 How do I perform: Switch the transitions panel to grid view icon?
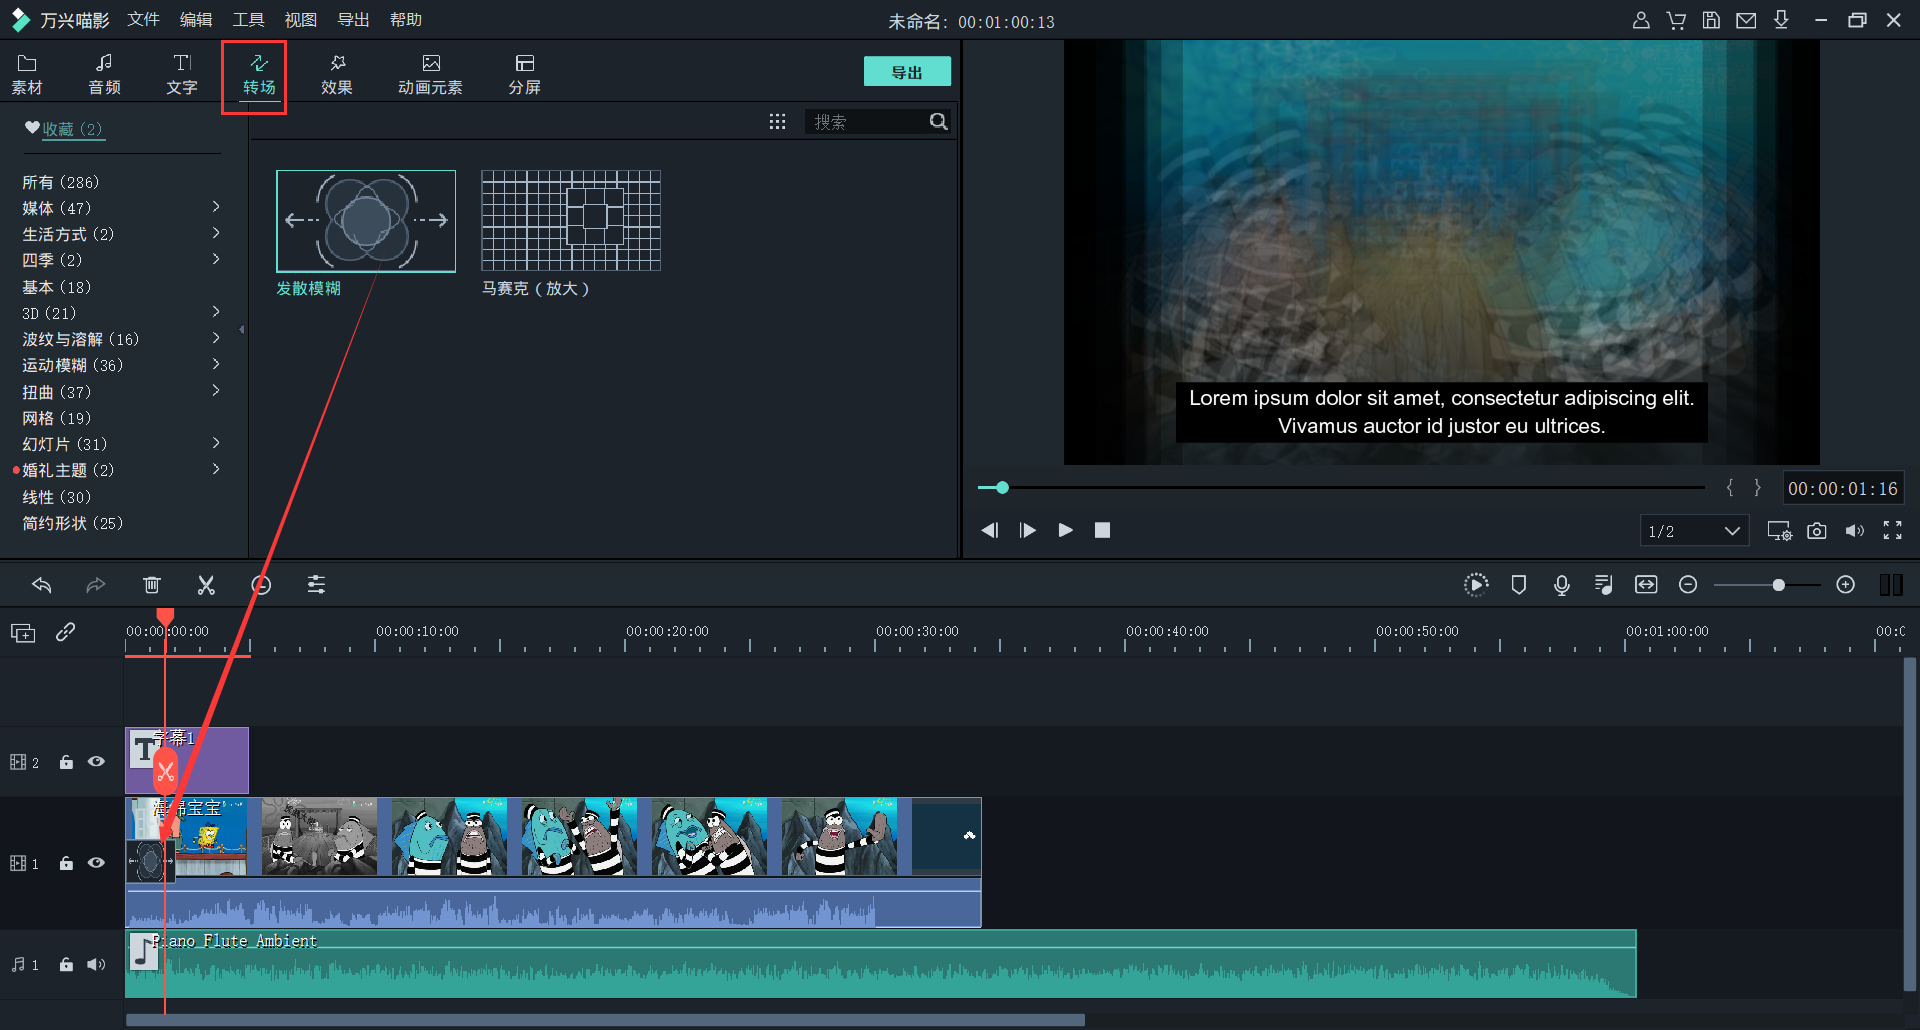point(777,122)
